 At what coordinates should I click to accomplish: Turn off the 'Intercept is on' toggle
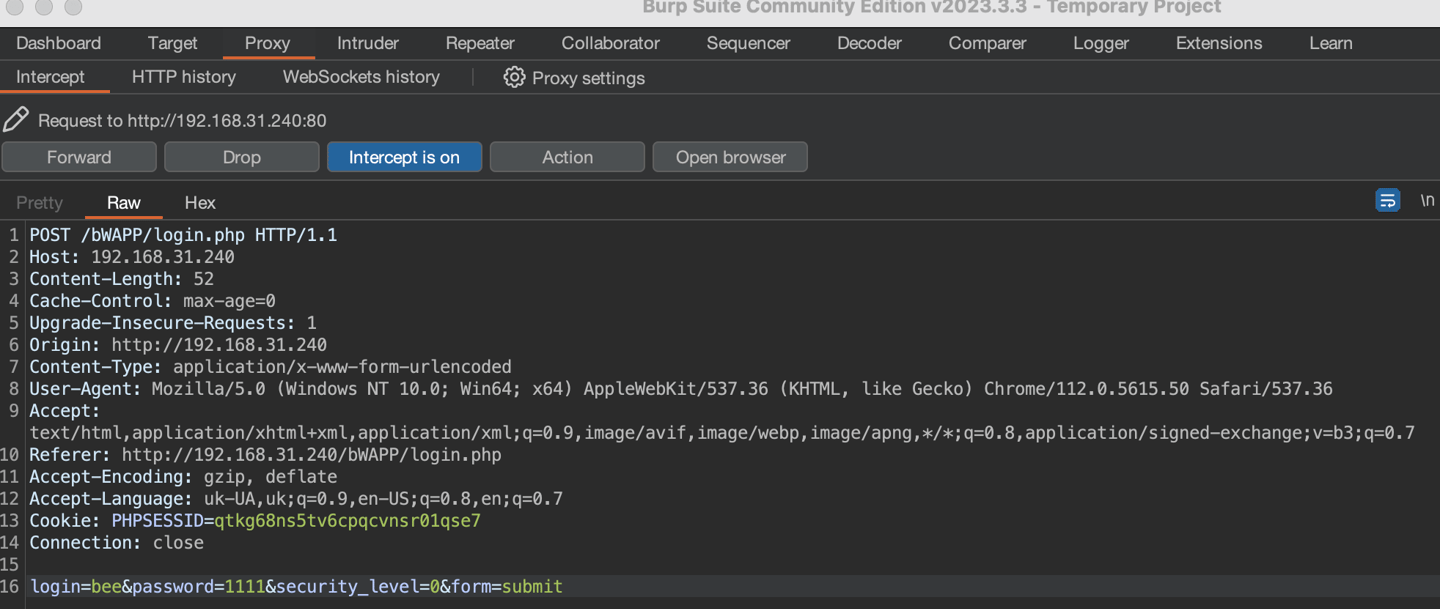click(404, 157)
